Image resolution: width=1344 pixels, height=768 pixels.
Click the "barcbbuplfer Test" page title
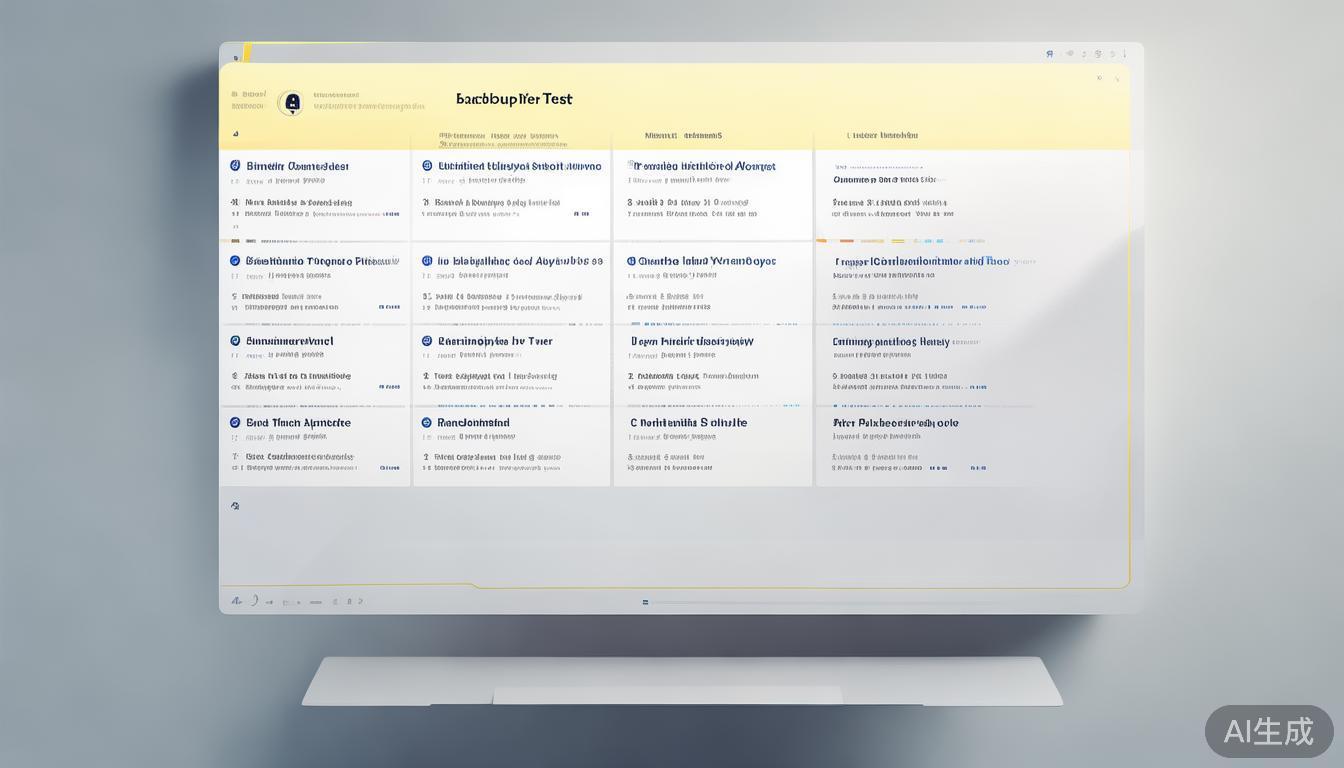[514, 99]
